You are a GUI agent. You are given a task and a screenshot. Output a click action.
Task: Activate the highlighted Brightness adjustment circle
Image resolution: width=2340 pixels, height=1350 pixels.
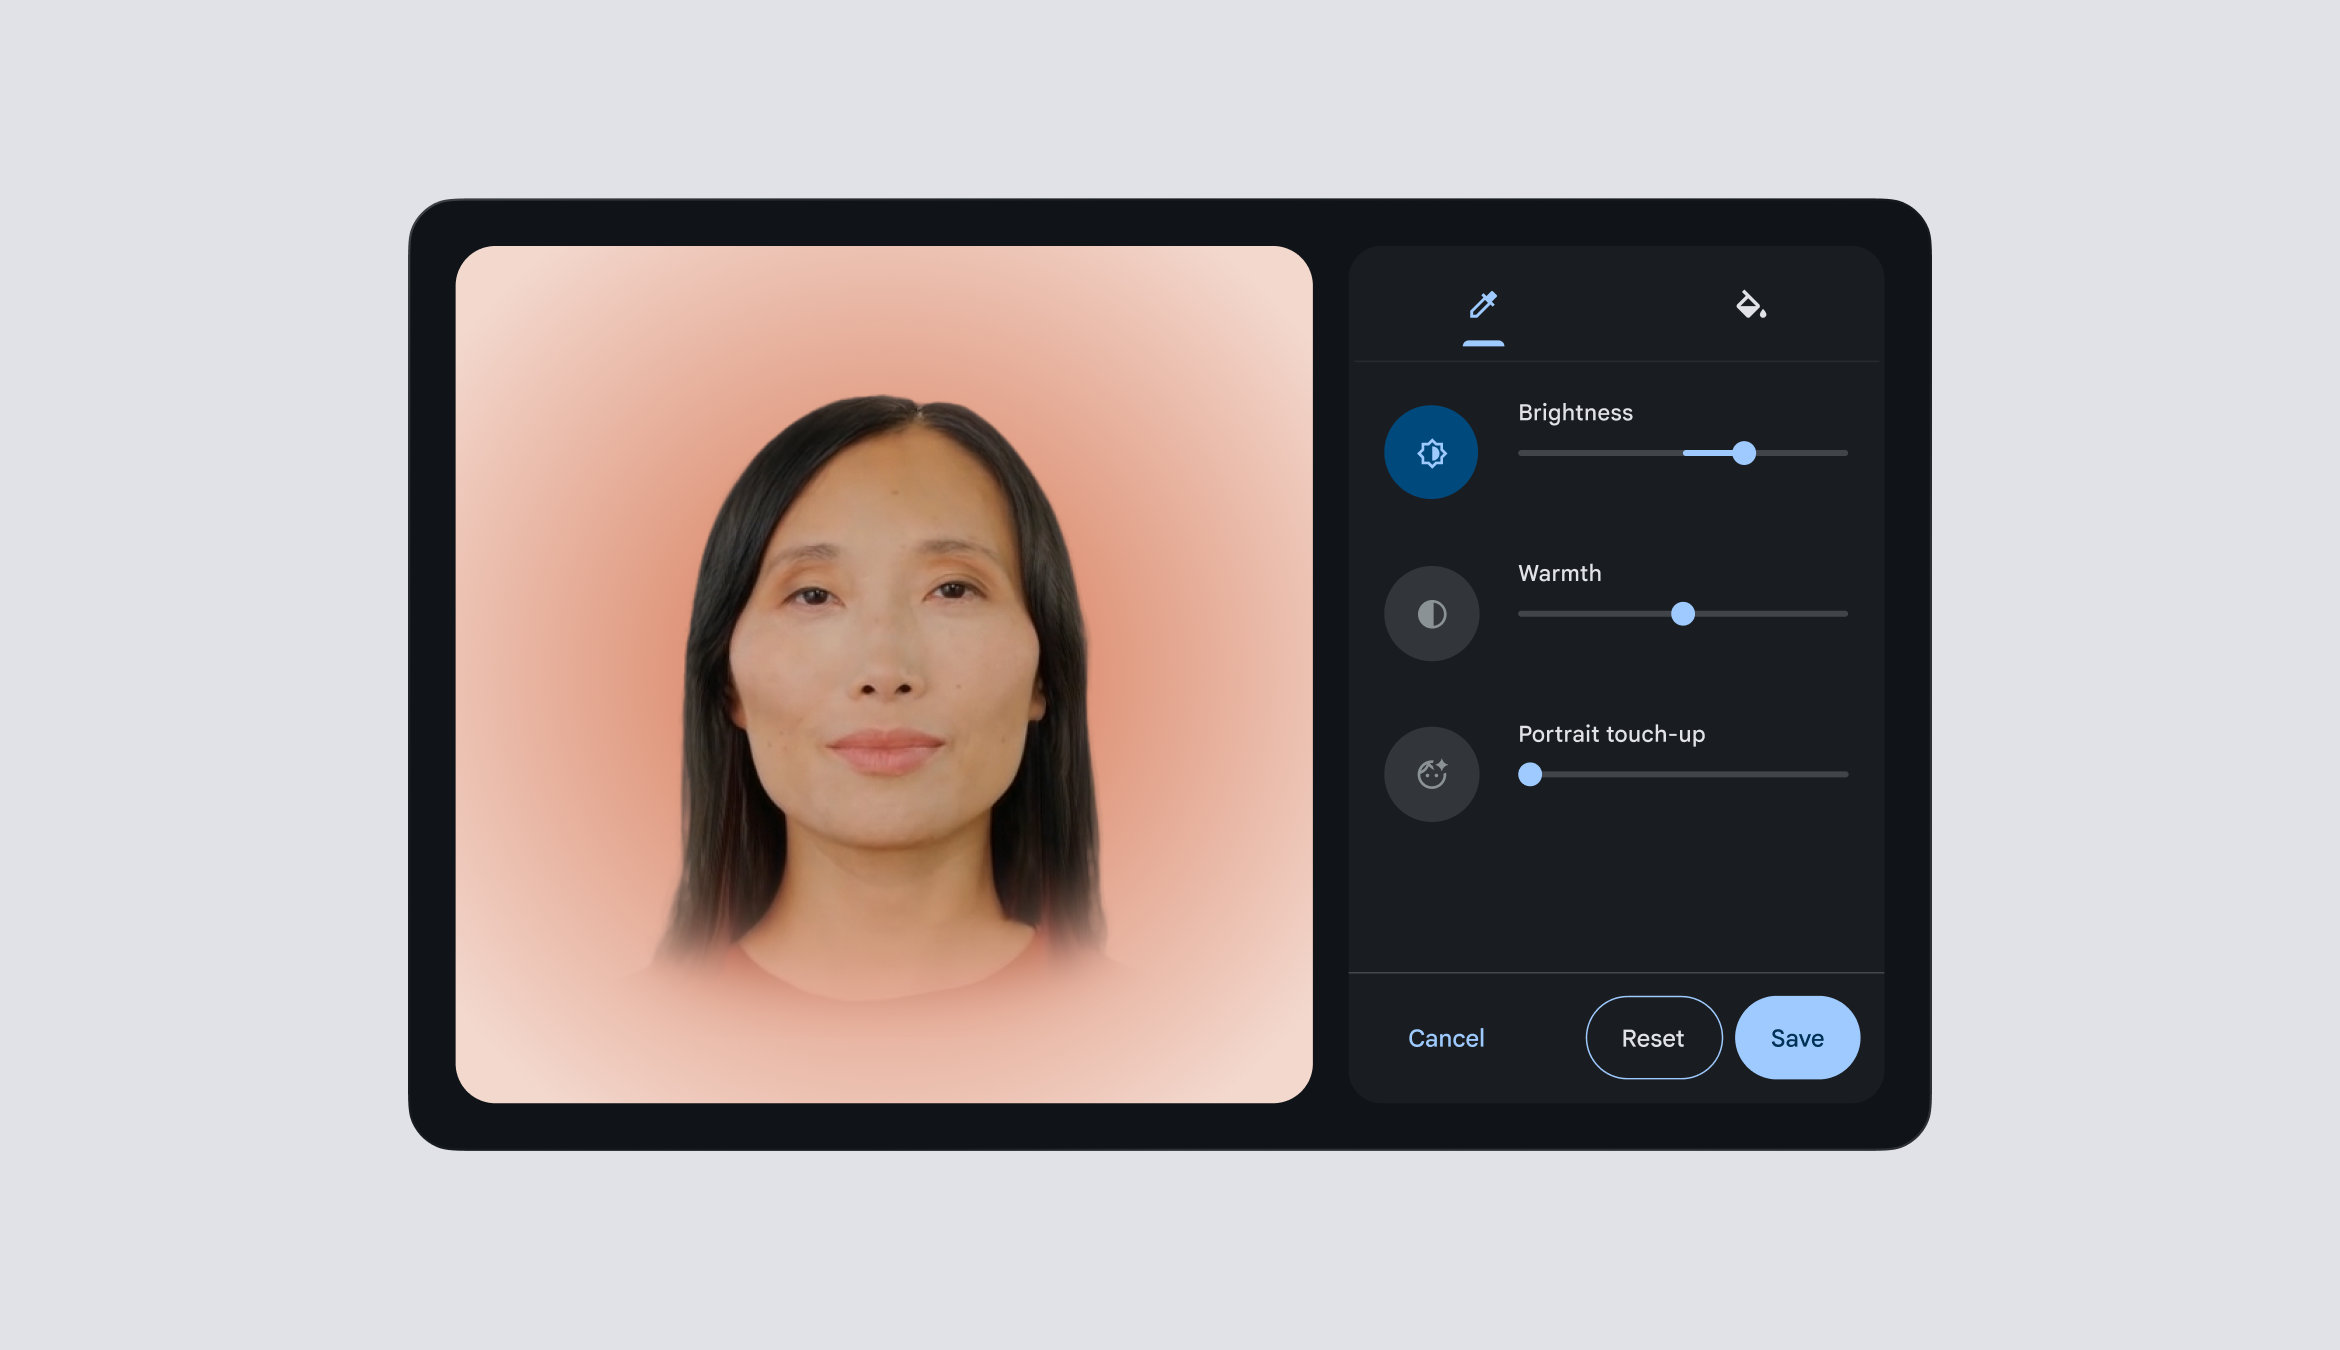(x=1430, y=451)
